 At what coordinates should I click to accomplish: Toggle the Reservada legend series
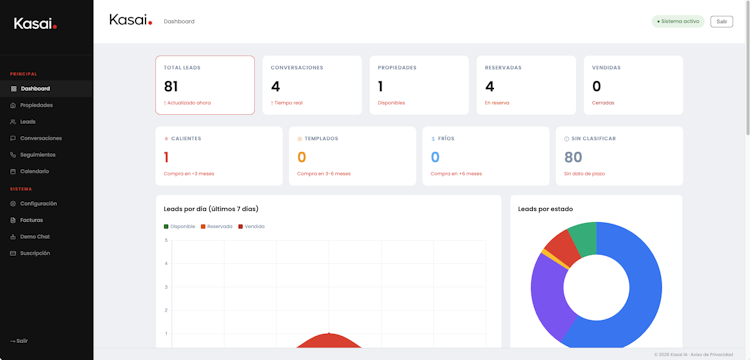click(x=217, y=227)
